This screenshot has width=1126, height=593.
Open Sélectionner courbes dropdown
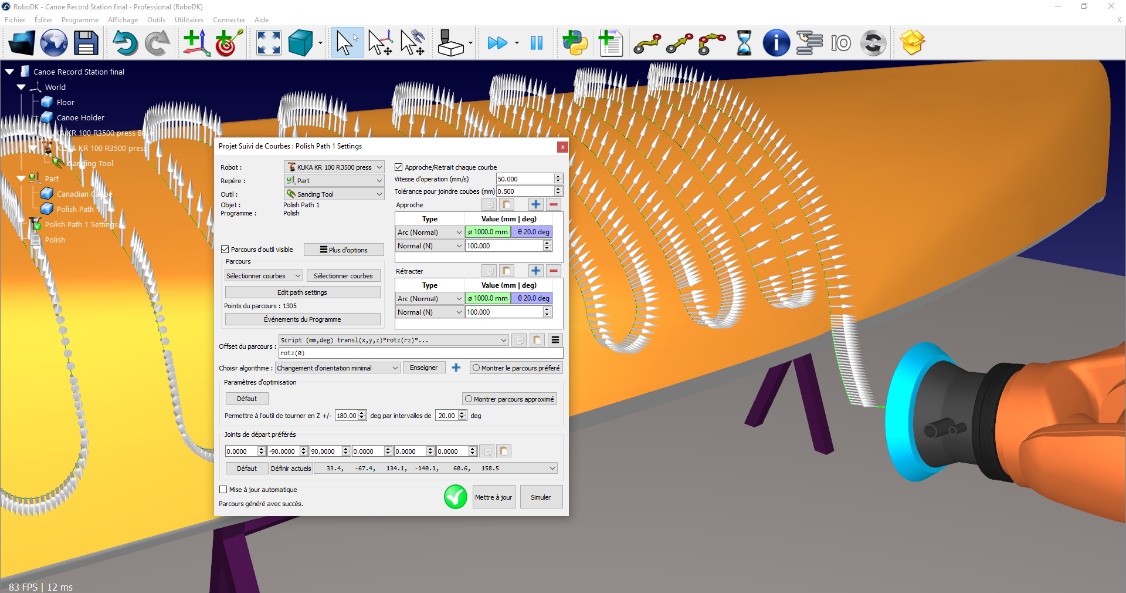(263, 276)
